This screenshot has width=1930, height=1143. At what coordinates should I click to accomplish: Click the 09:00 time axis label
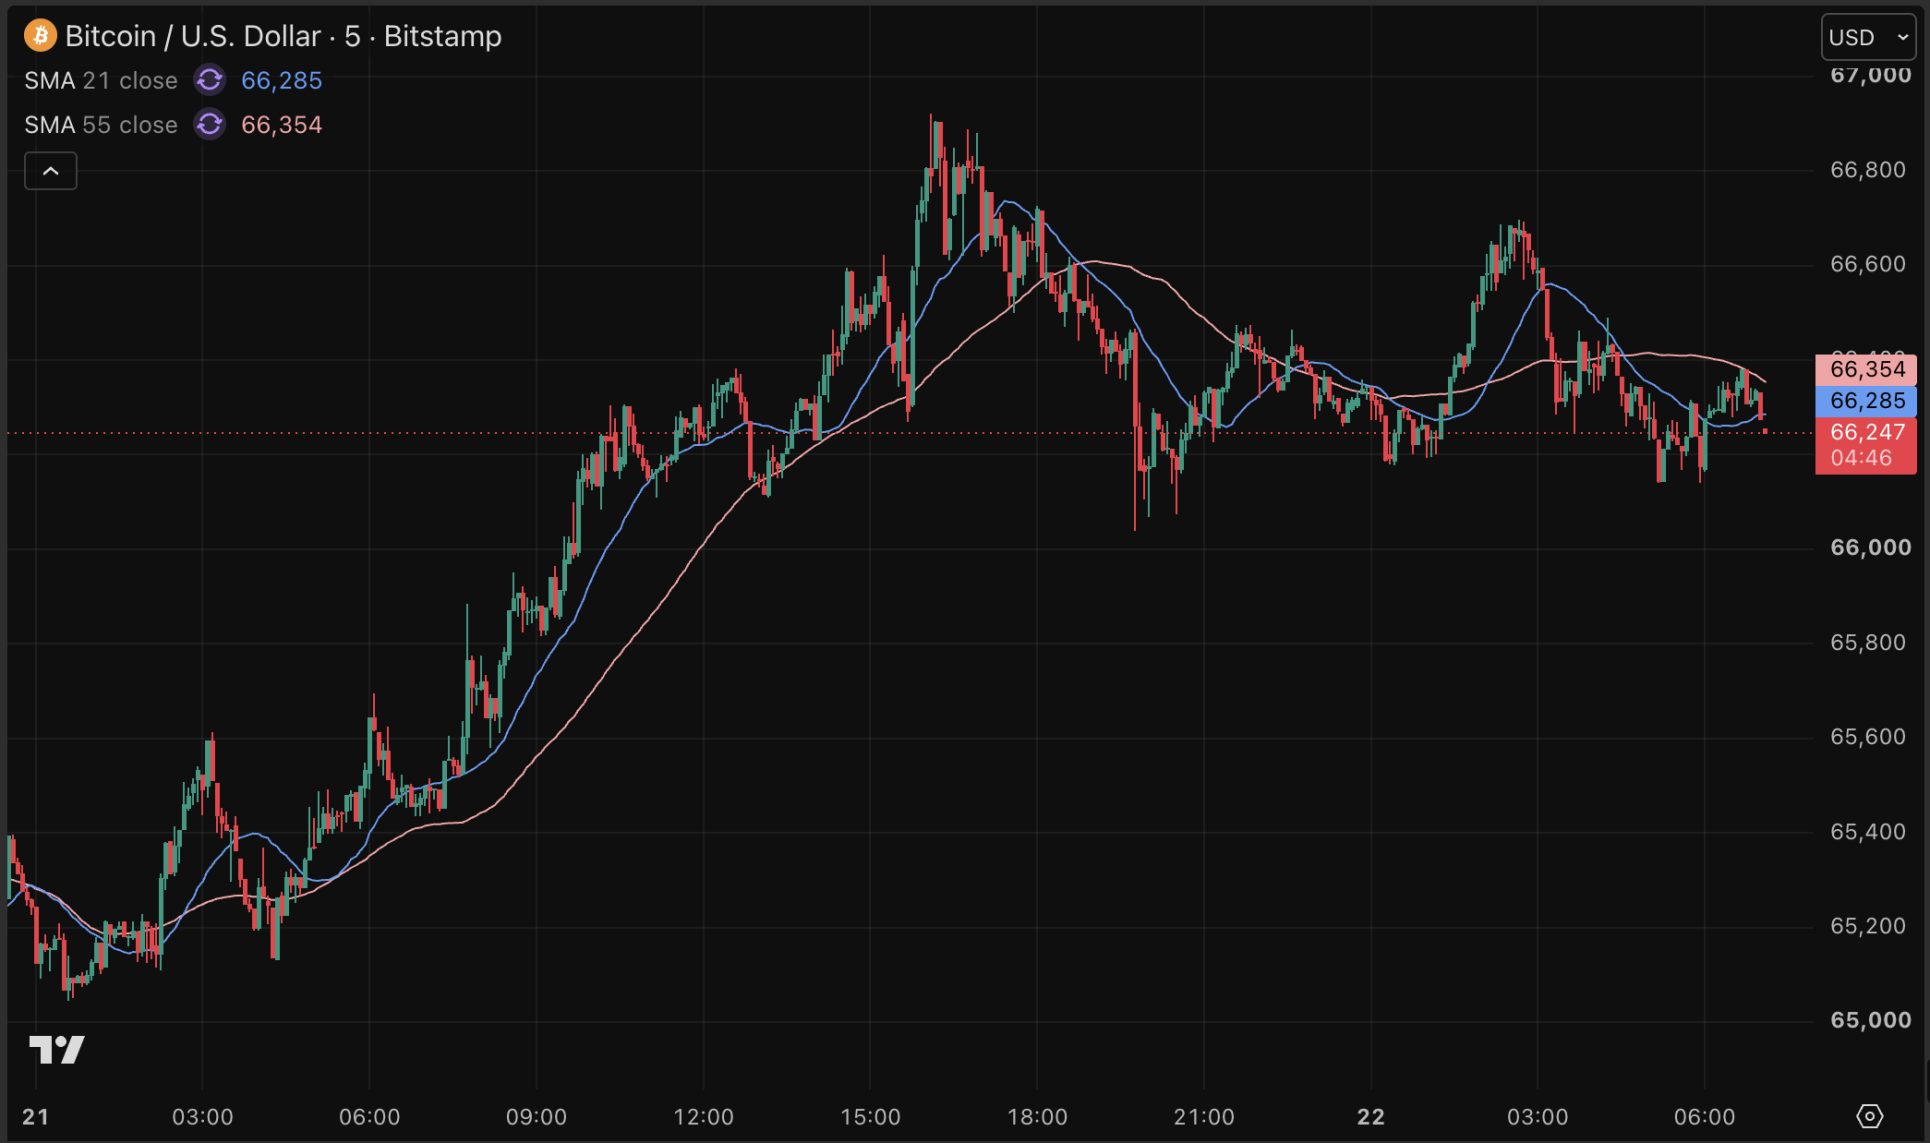[x=536, y=1117]
